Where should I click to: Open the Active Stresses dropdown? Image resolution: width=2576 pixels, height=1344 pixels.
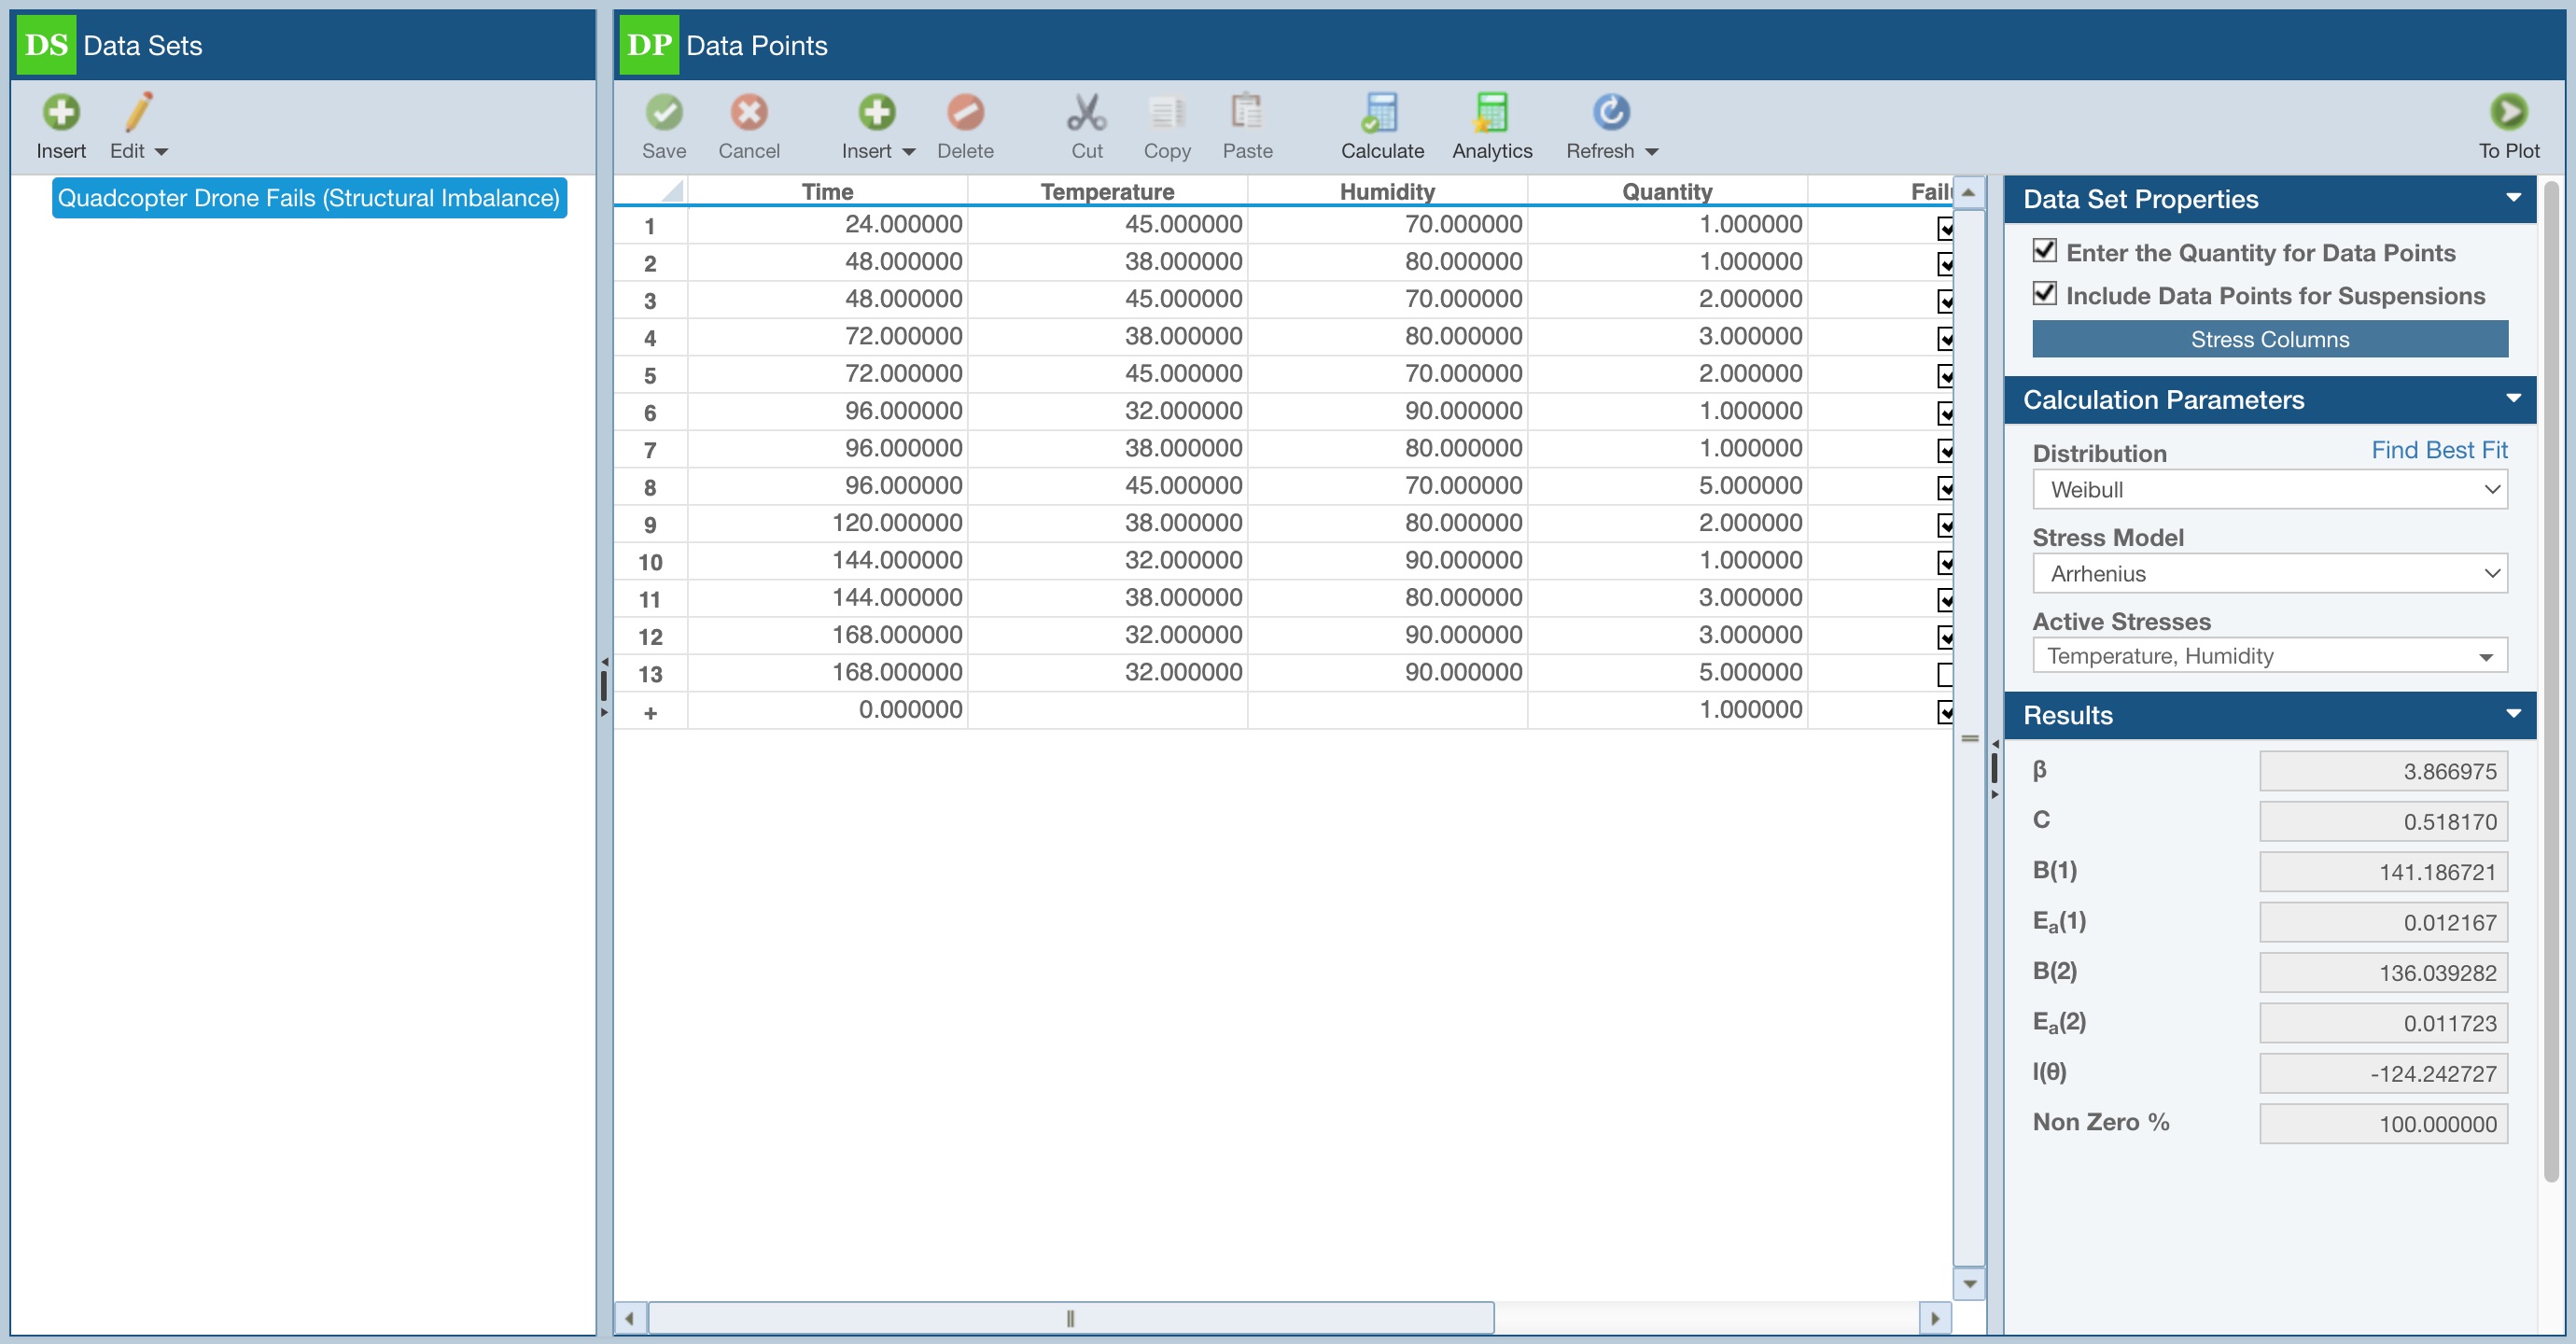click(2269, 656)
